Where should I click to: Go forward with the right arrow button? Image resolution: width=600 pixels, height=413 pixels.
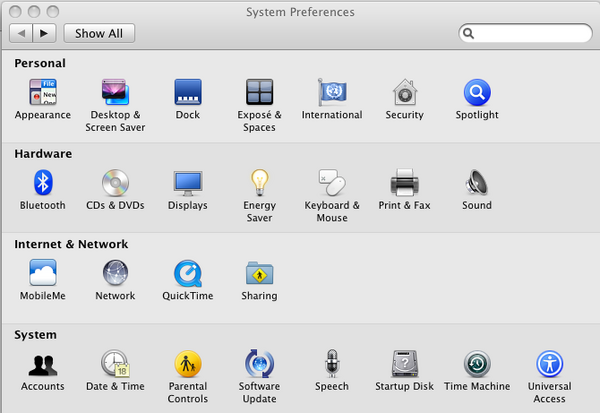(x=45, y=33)
